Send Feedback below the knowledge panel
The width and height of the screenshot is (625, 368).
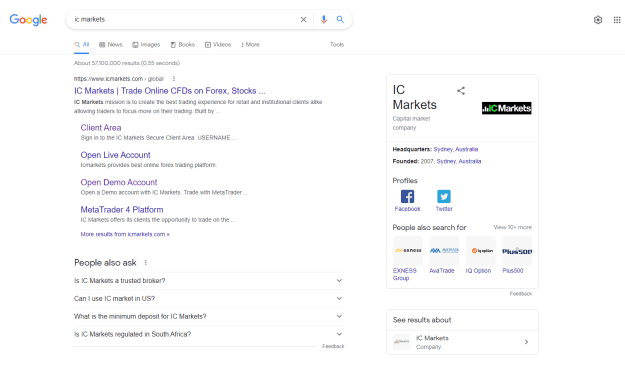tap(521, 294)
